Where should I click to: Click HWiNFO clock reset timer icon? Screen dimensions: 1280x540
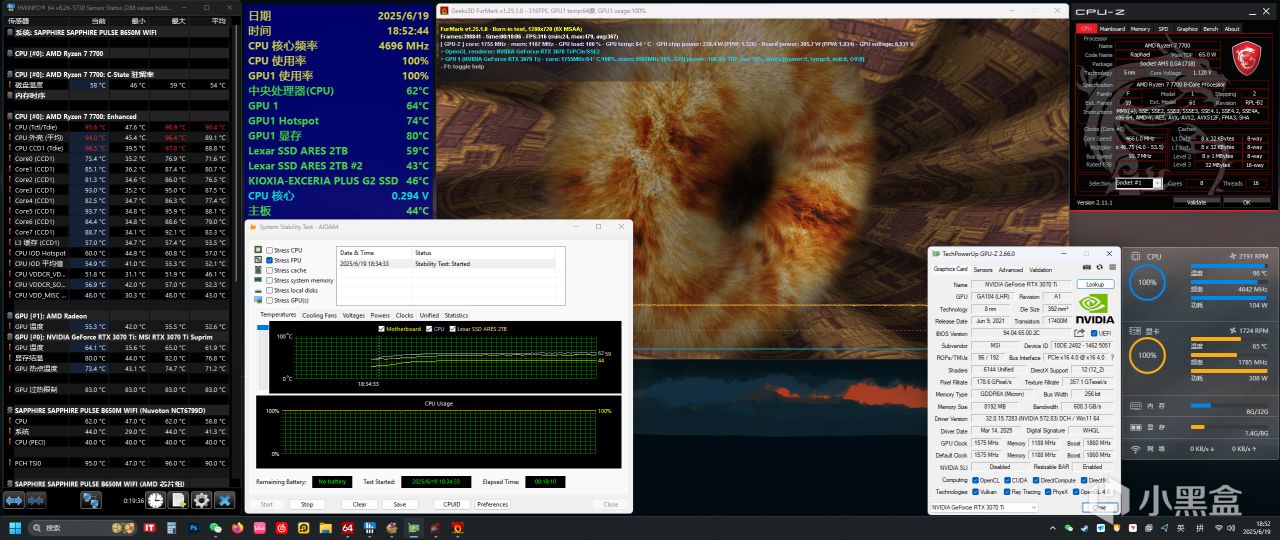point(155,500)
